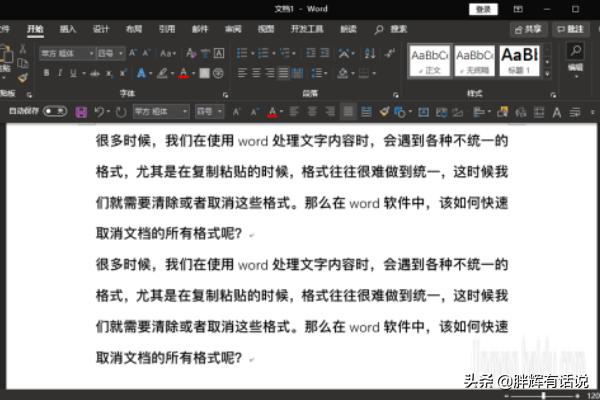The width and height of the screenshot is (600, 400).
Task: Click the Redo icon in quick access toolbar
Action: (121, 112)
